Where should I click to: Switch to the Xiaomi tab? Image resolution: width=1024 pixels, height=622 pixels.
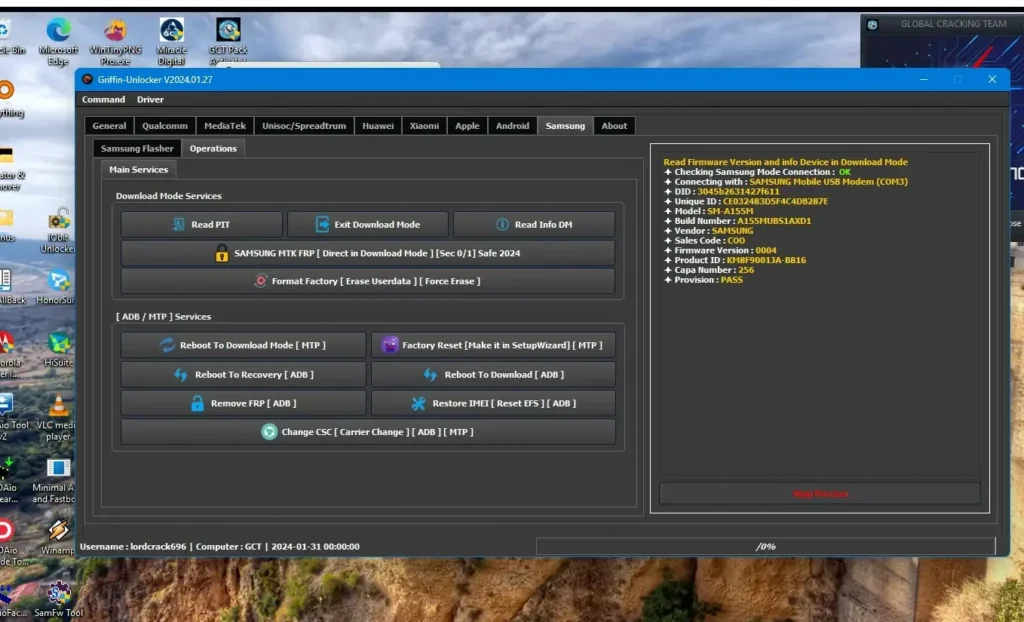[x=424, y=126]
